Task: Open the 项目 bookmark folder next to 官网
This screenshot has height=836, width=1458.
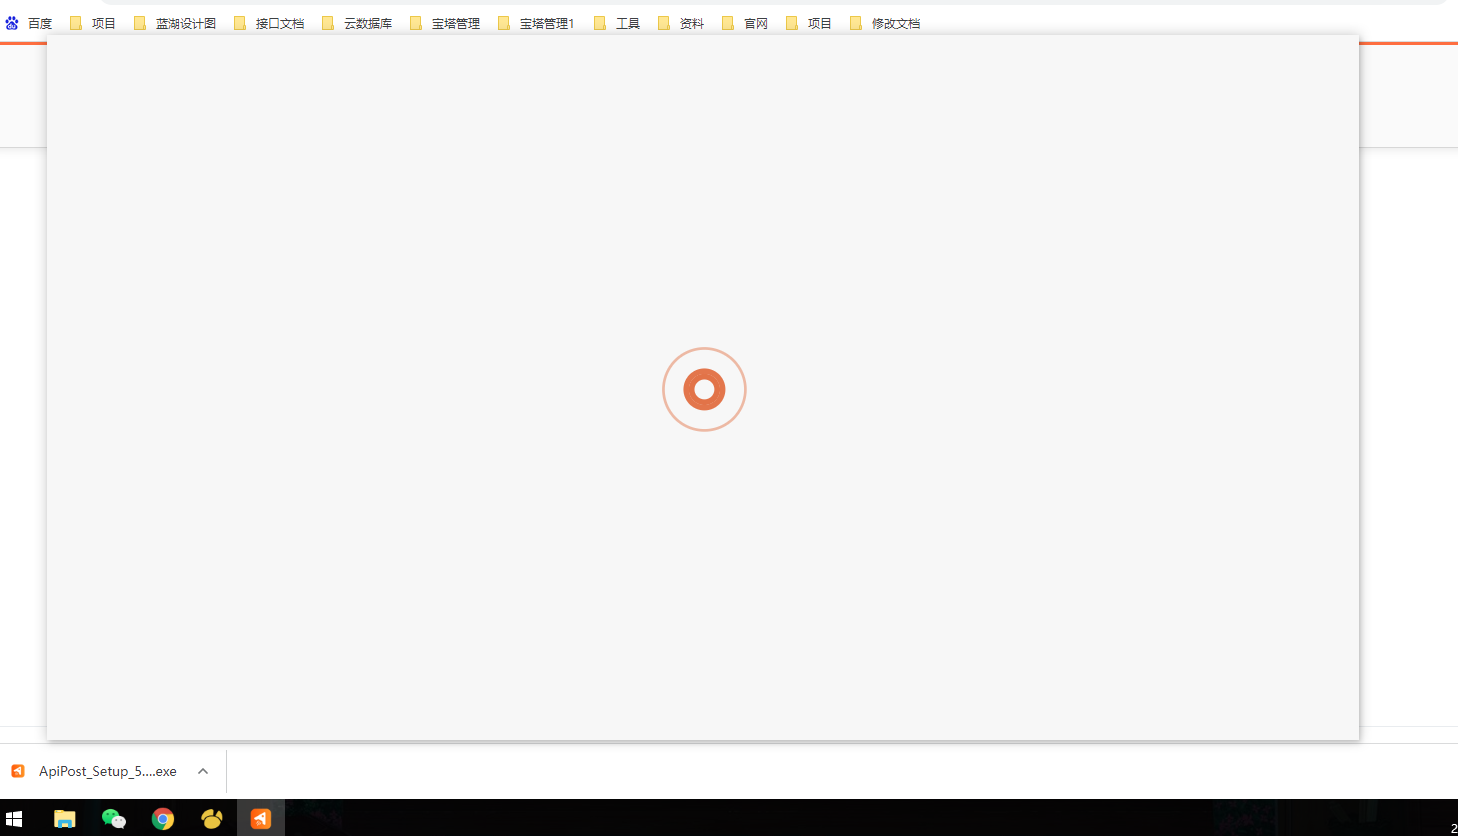Action: pyautogui.click(x=809, y=23)
